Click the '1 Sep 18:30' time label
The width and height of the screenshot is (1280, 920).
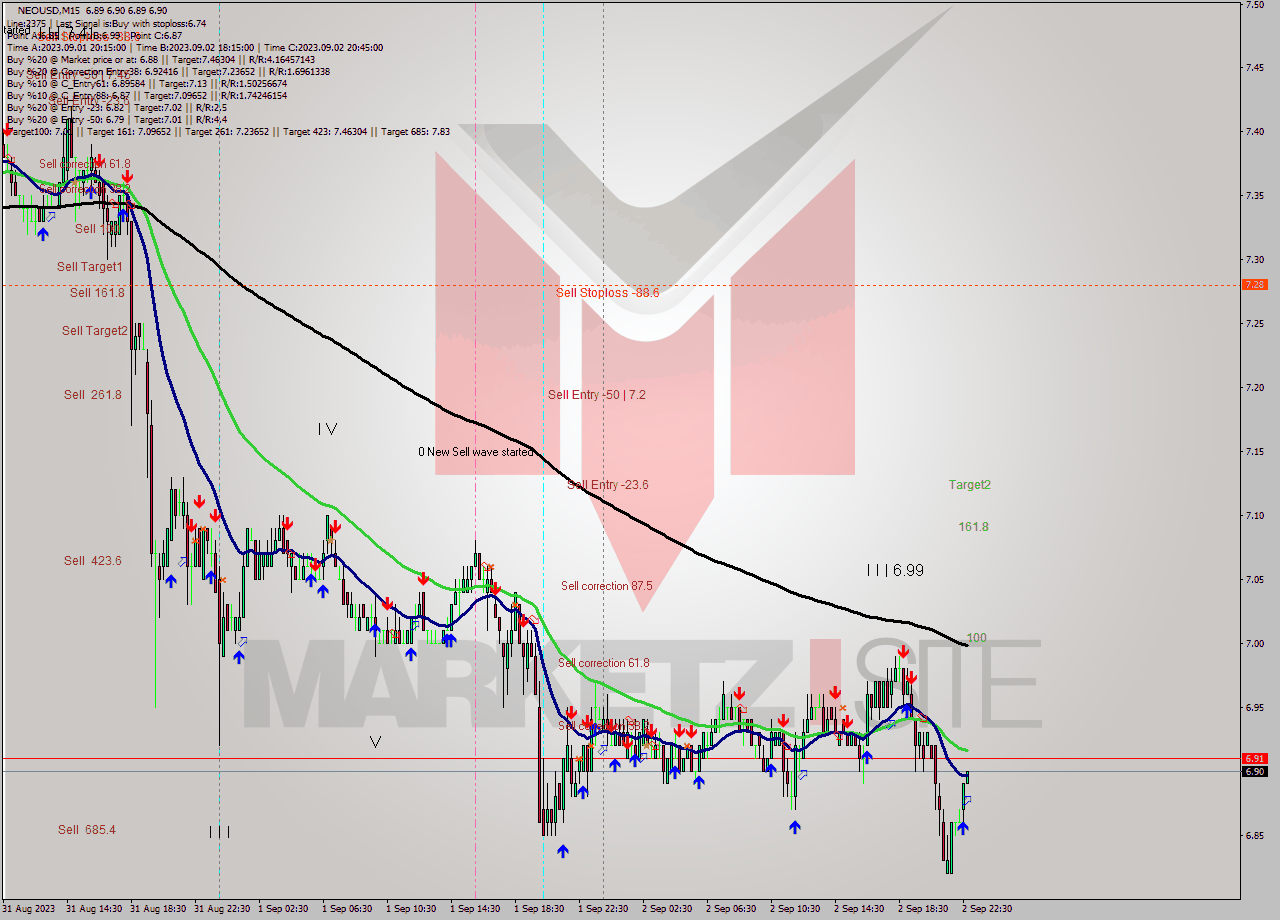(539, 909)
